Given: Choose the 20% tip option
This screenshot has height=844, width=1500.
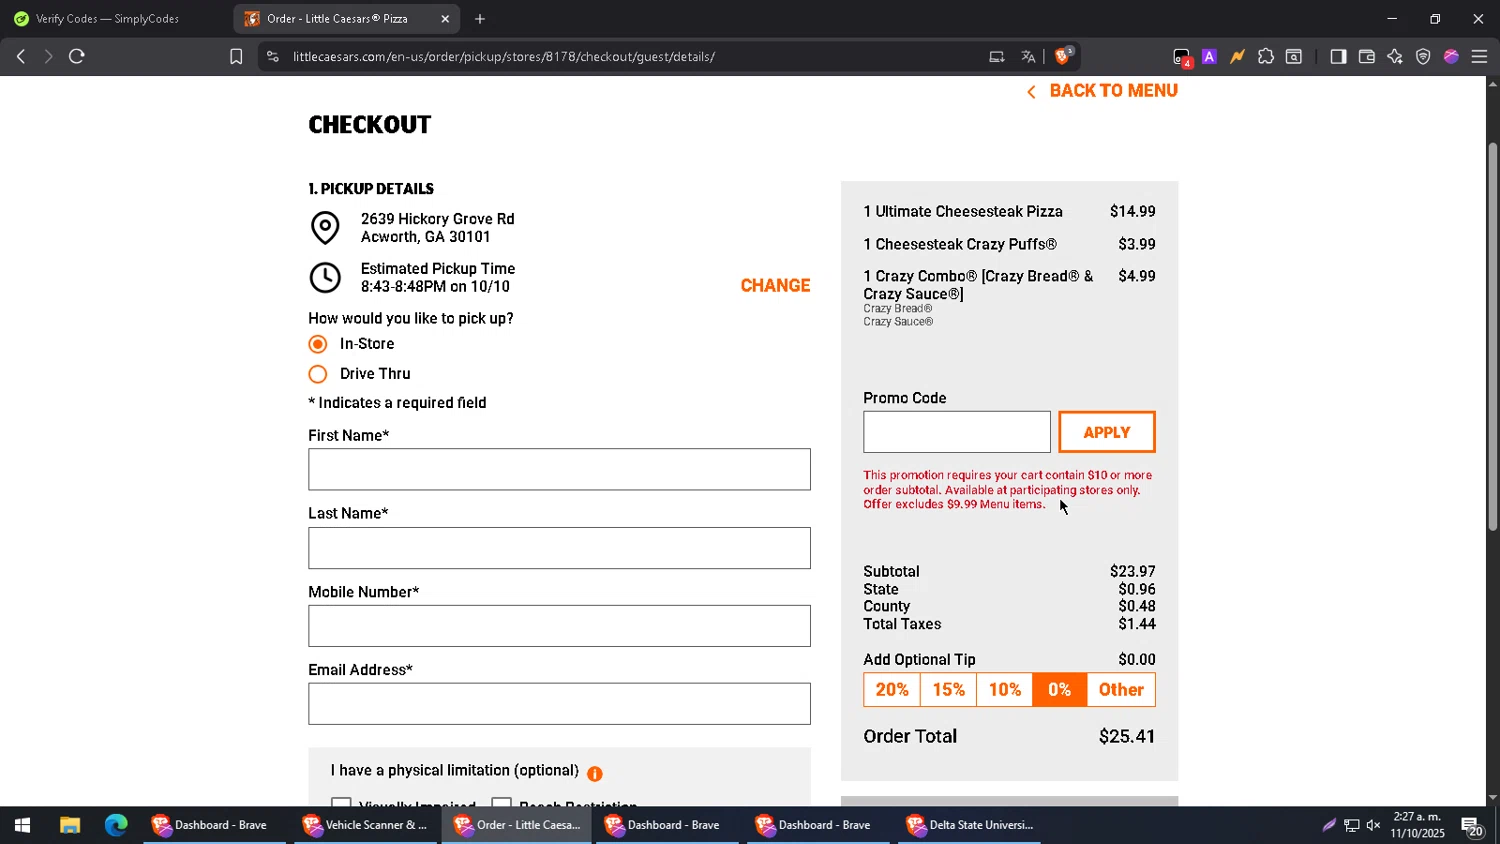Looking at the screenshot, I should click(x=892, y=690).
